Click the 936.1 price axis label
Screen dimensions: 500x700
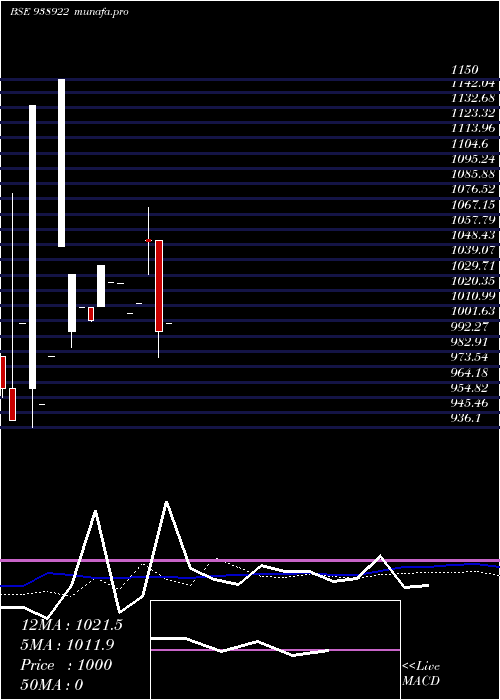(x=465, y=418)
